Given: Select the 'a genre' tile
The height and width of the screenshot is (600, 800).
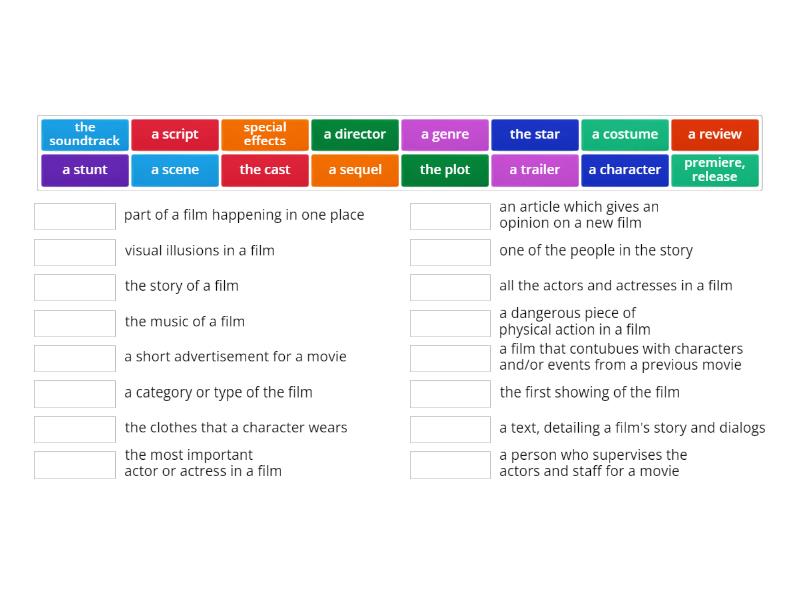Looking at the screenshot, I should (x=444, y=134).
